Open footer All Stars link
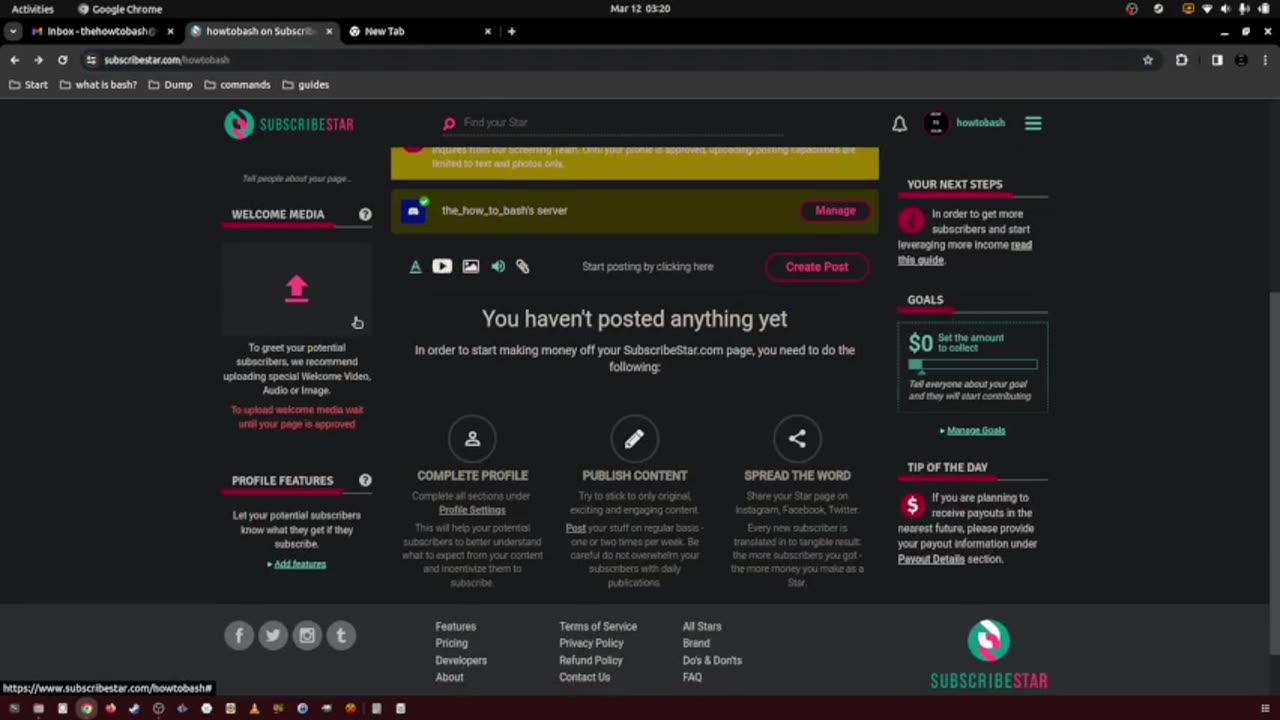The image size is (1280, 720). 702,626
